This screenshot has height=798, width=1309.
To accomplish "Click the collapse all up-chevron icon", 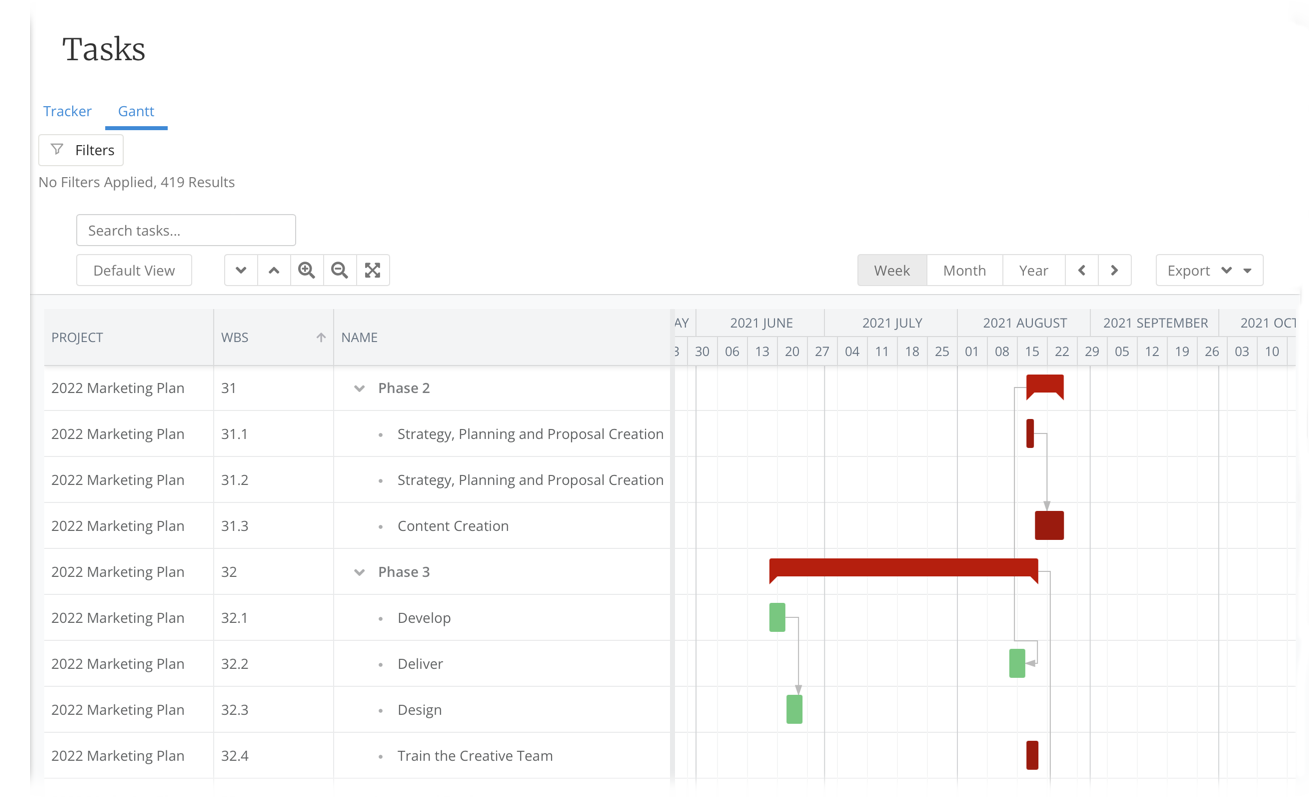I will (x=274, y=270).
